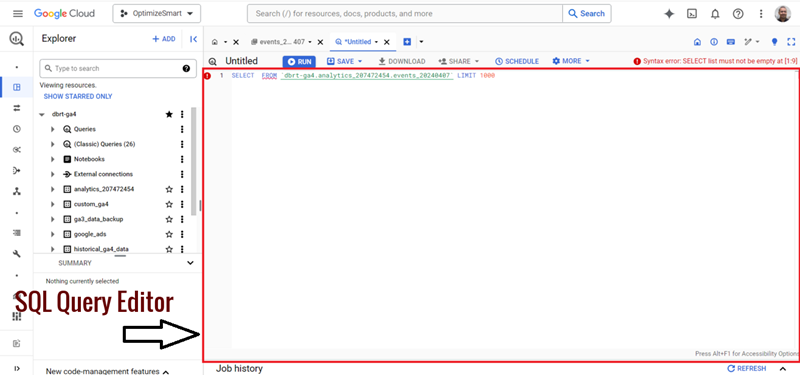
Task: Refresh Job history with REFRESH
Action: (x=746, y=368)
